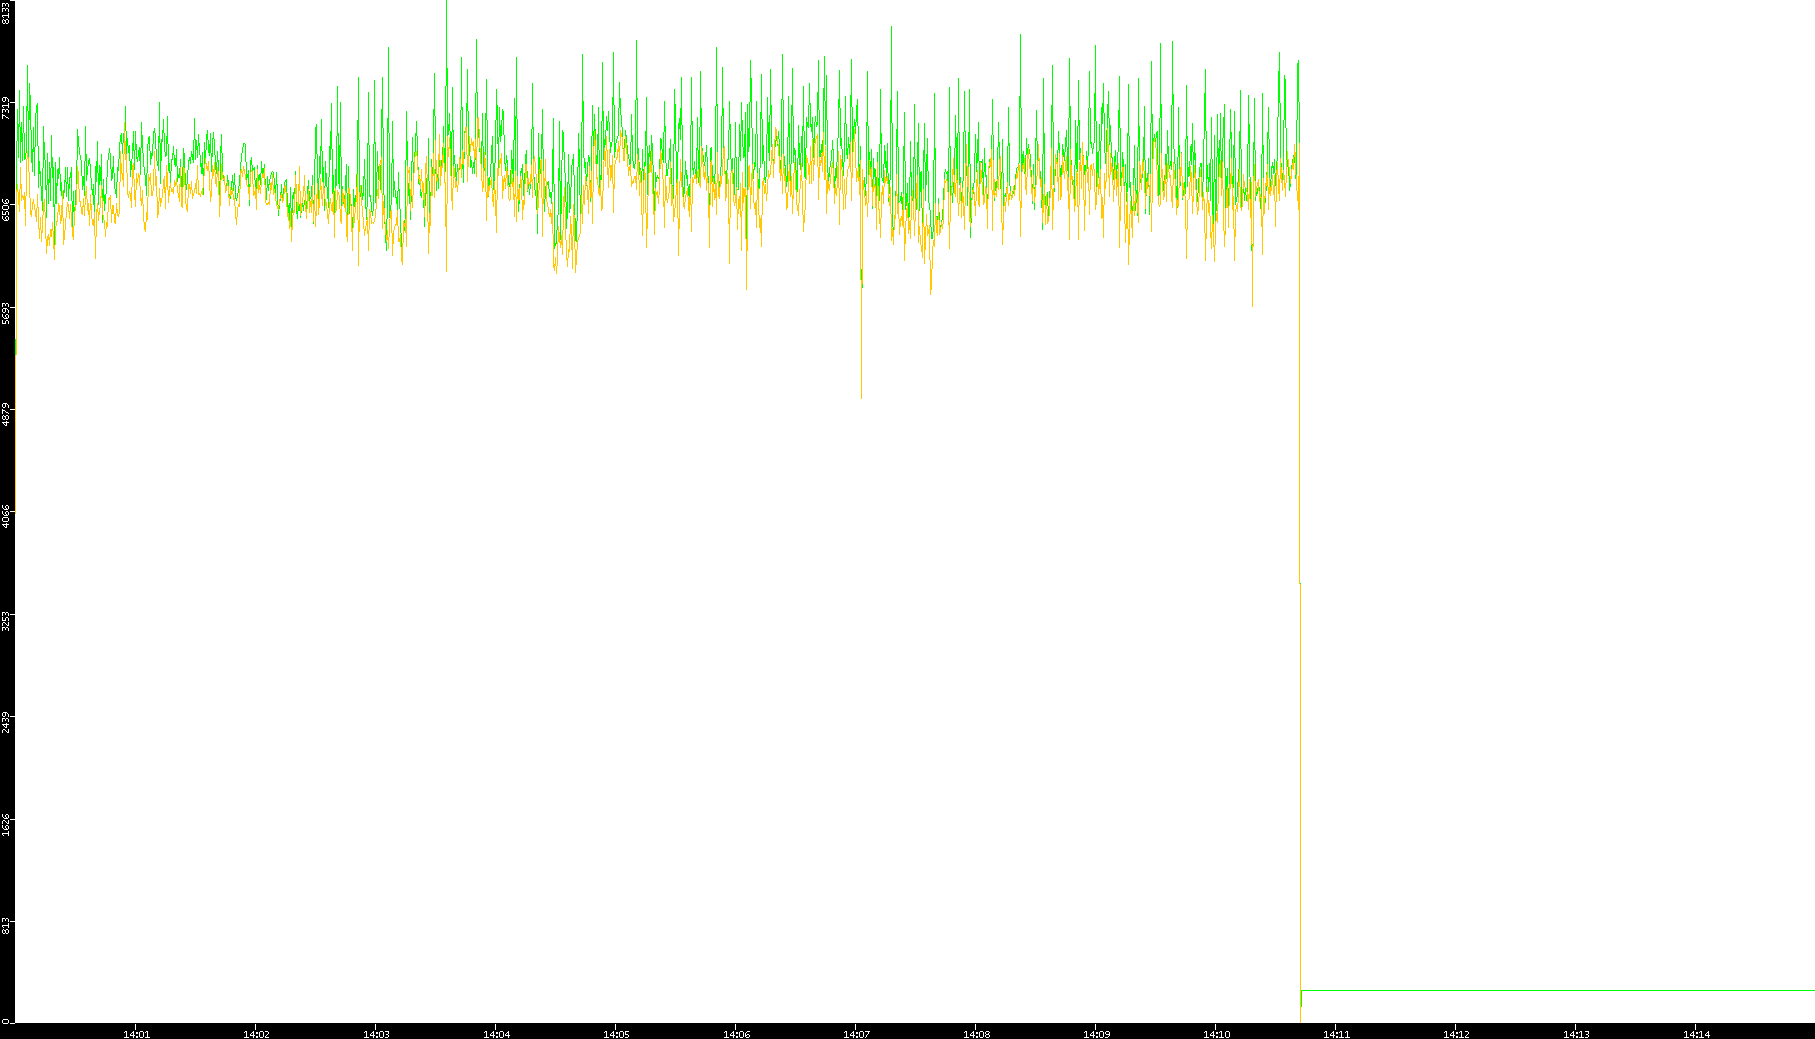Select the 2439 y-axis label
Screen dimensions: 1815x1039
click(x=6, y=722)
